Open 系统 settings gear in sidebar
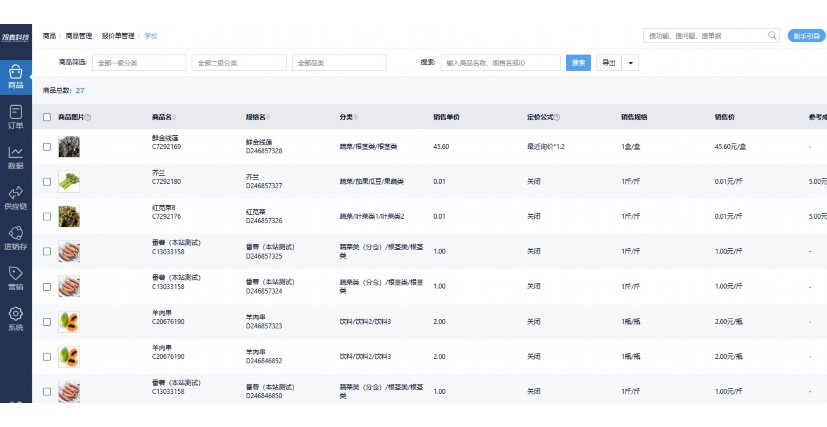827x427 pixels. [15, 319]
